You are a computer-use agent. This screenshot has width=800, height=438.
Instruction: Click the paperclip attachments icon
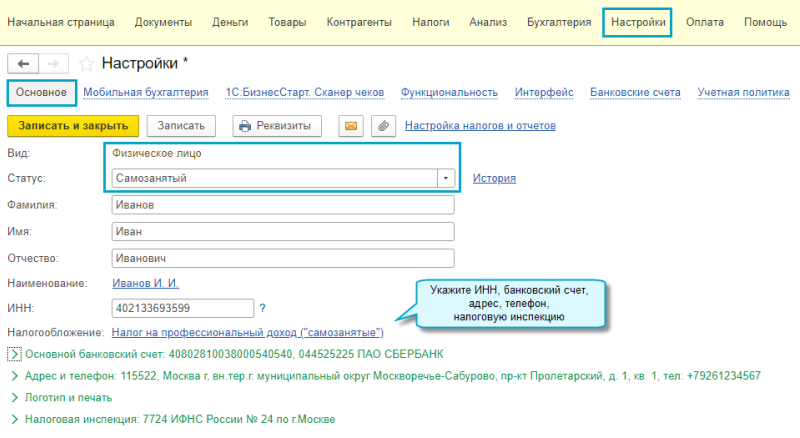(384, 126)
